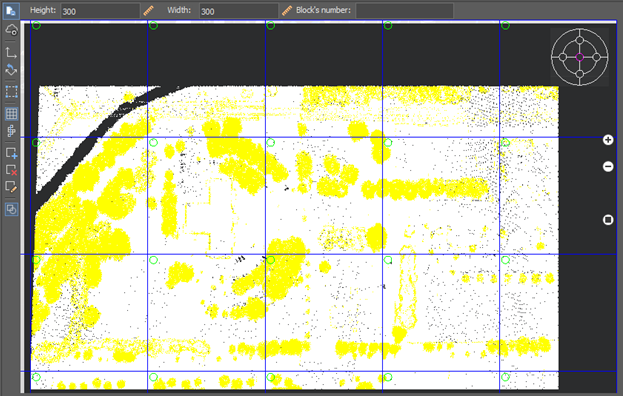Click the delete block icon with red X
The image size is (623, 396).
pos(11,170)
